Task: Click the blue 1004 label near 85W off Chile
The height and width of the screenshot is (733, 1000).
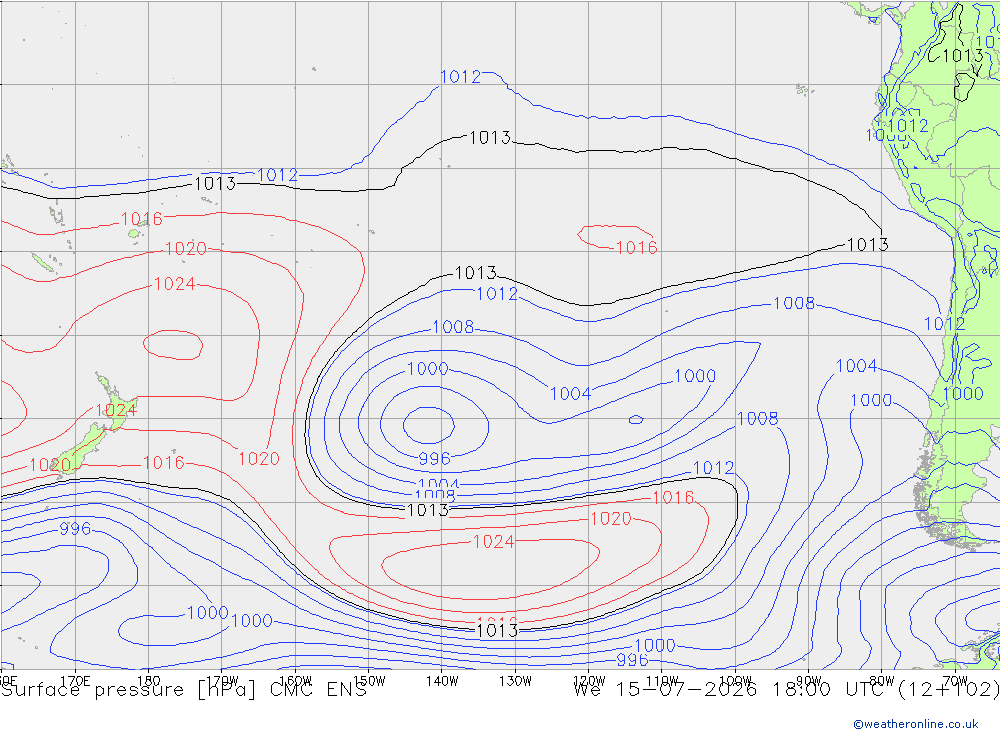Action: pyautogui.click(x=857, y=366)
